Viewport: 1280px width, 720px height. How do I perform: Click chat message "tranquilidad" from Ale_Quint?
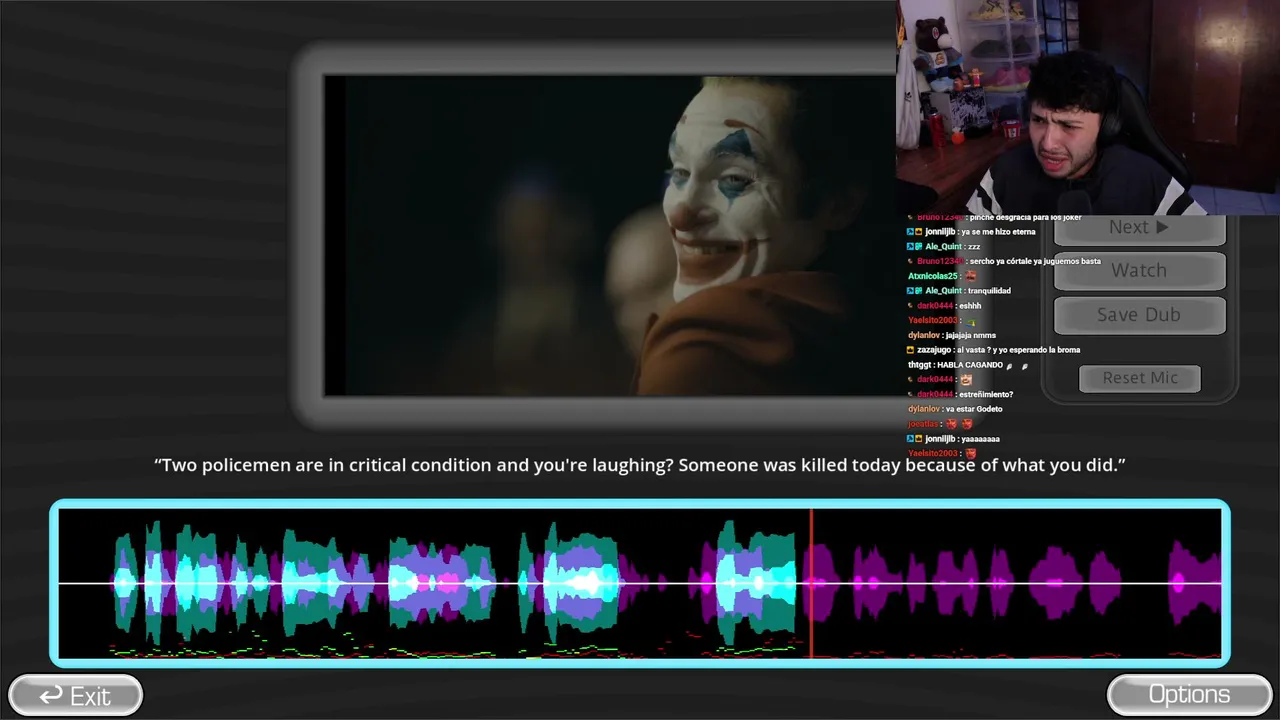point(989,291)
